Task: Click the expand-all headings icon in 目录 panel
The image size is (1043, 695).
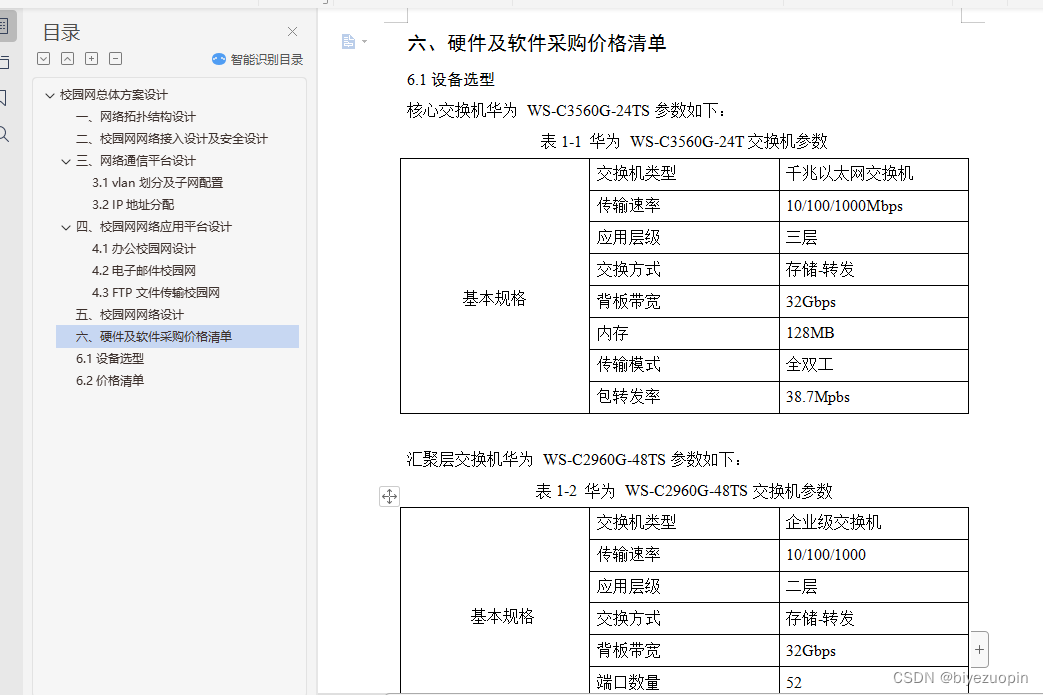Action: 43,58
